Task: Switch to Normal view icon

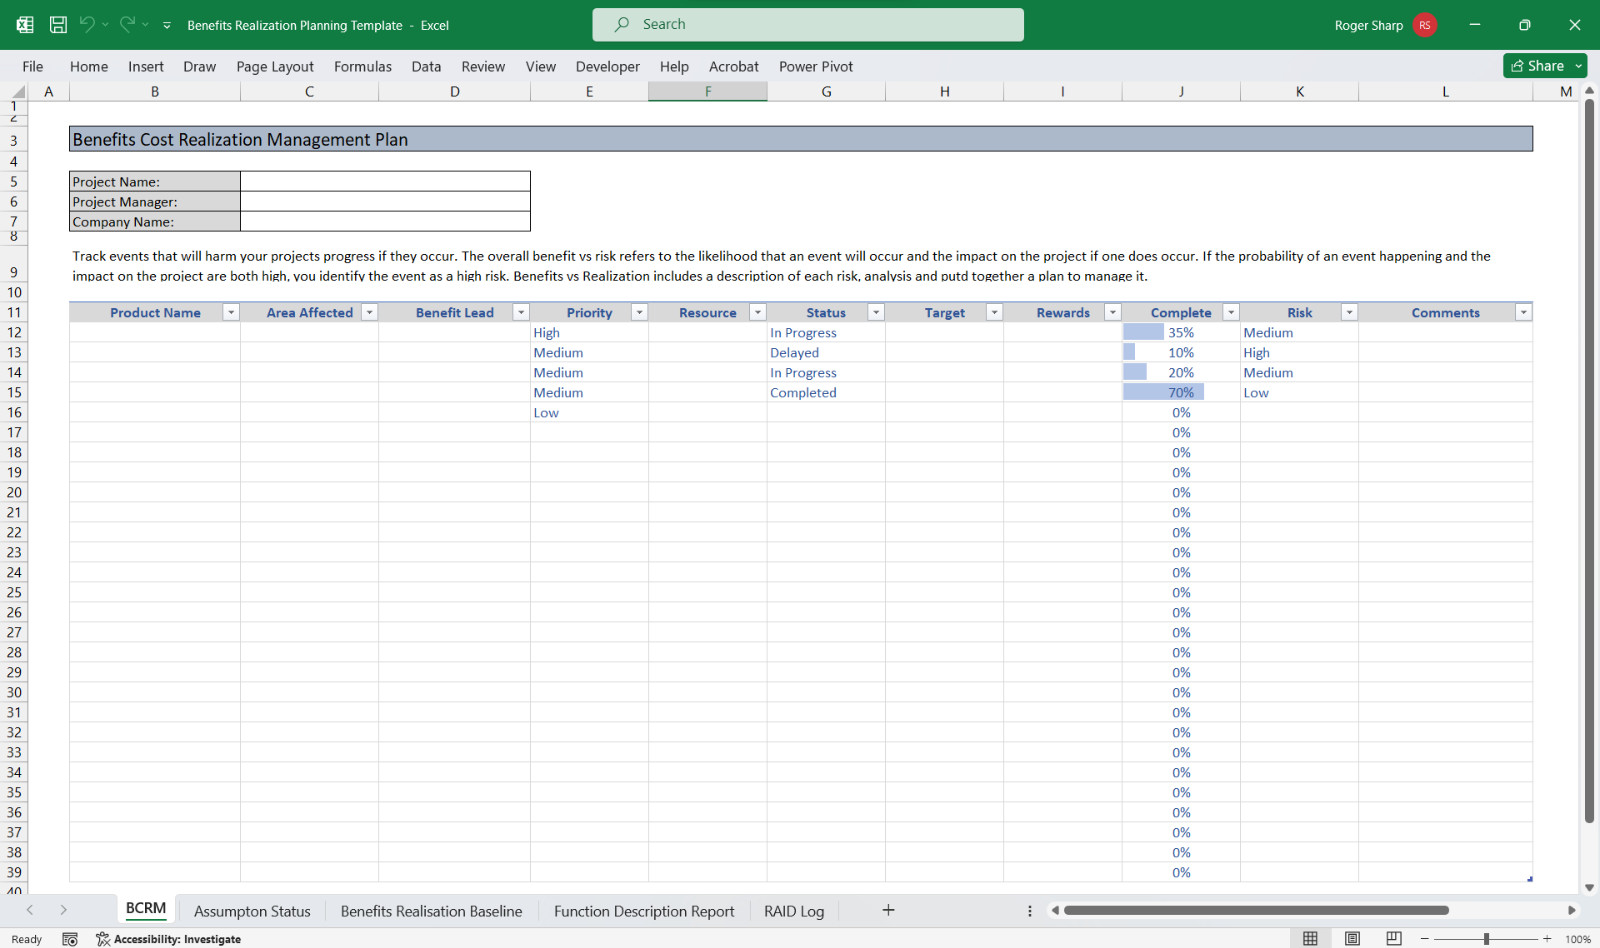Action: (1310, 938)
